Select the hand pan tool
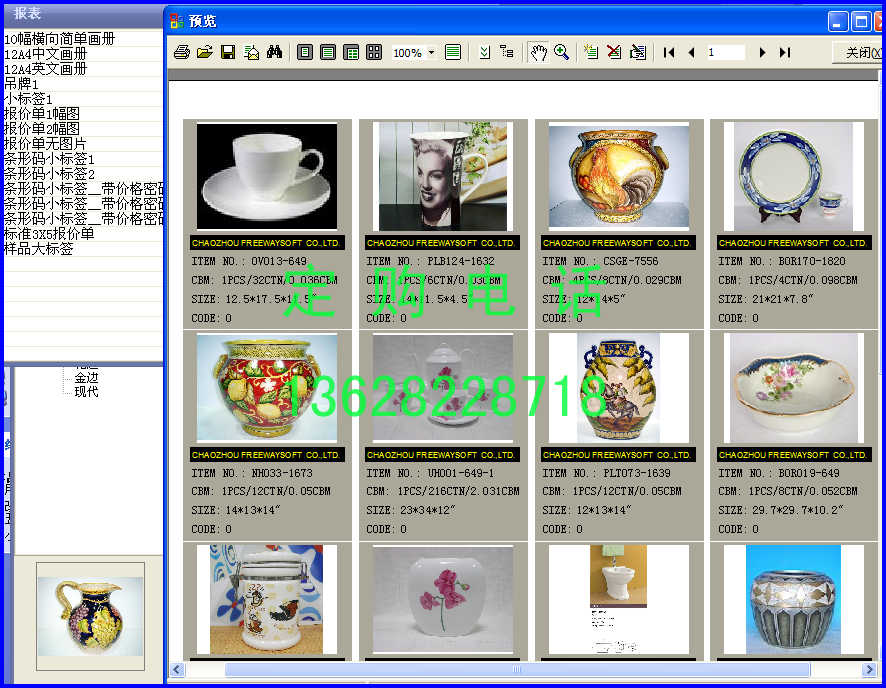 (x=538, y=53)
